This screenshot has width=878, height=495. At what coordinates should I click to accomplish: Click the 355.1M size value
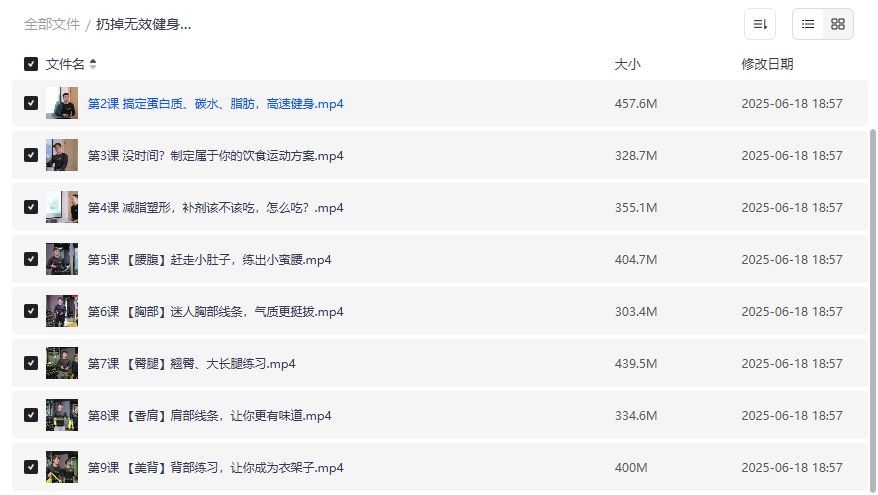[636, 208]
